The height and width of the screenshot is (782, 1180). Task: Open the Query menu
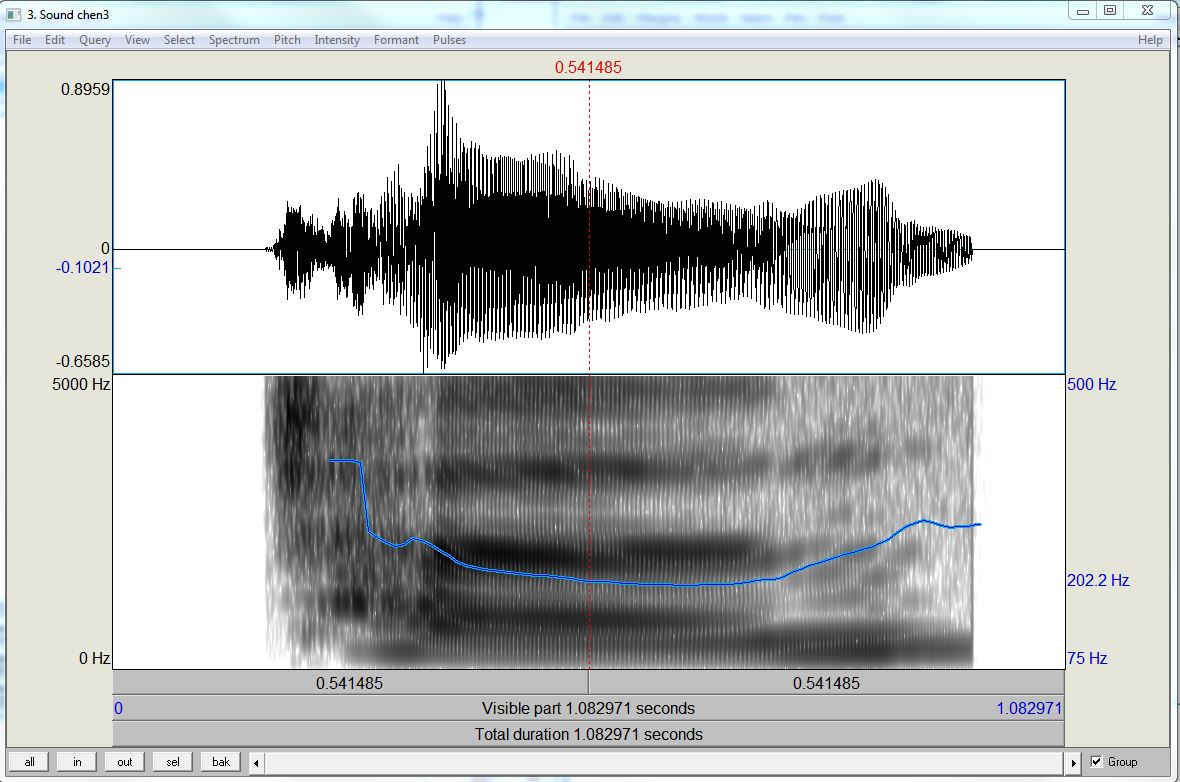[95, 40]
